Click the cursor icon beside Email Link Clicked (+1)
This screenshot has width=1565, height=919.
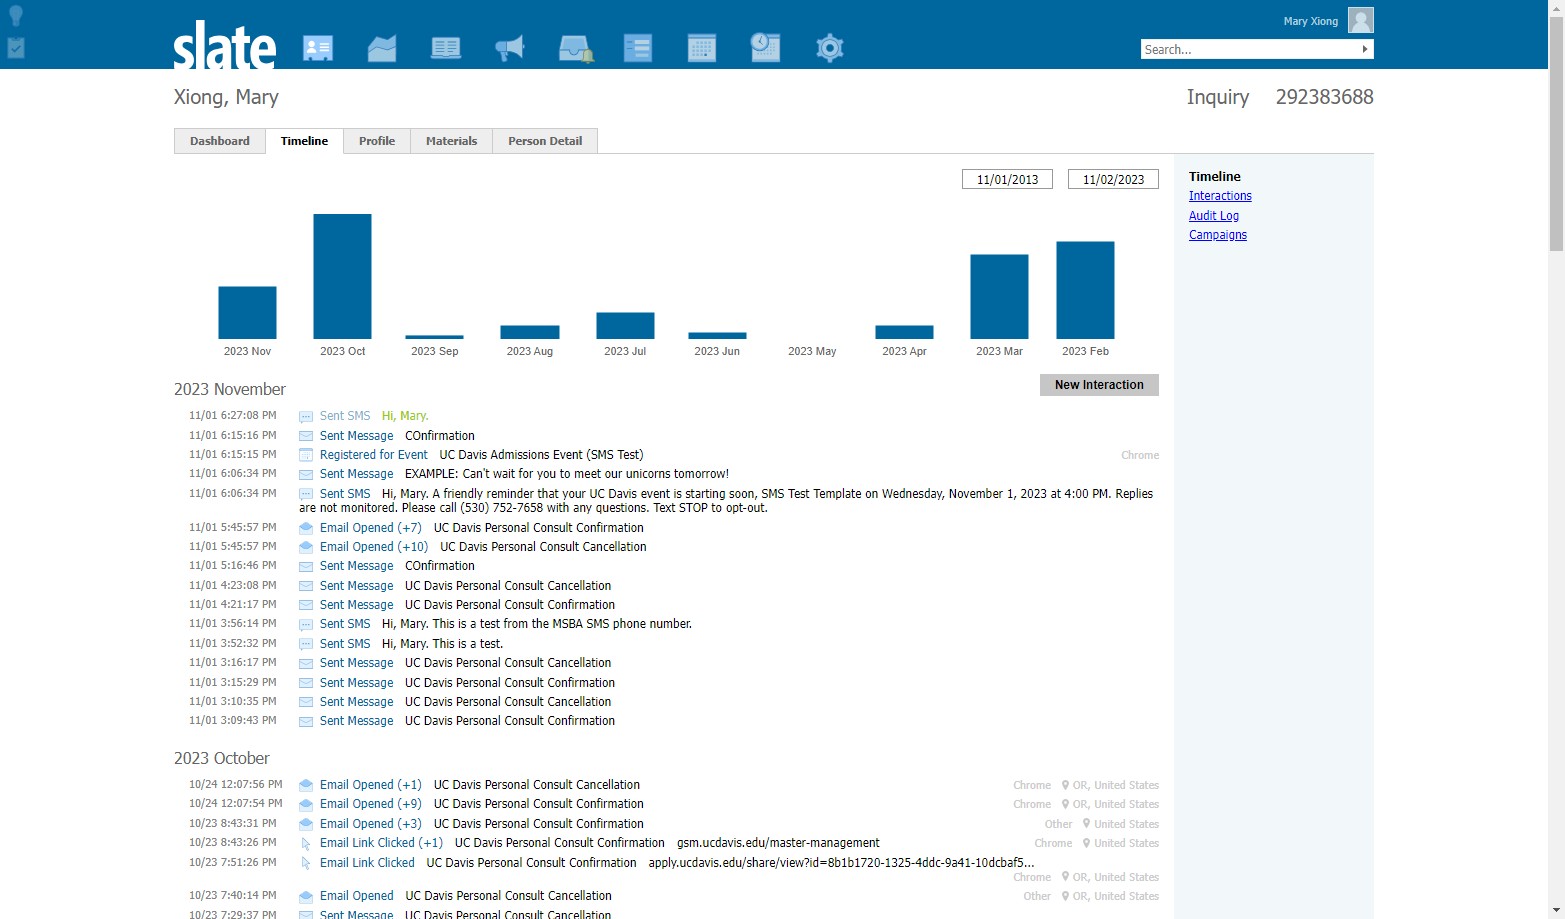coord(306,843)
